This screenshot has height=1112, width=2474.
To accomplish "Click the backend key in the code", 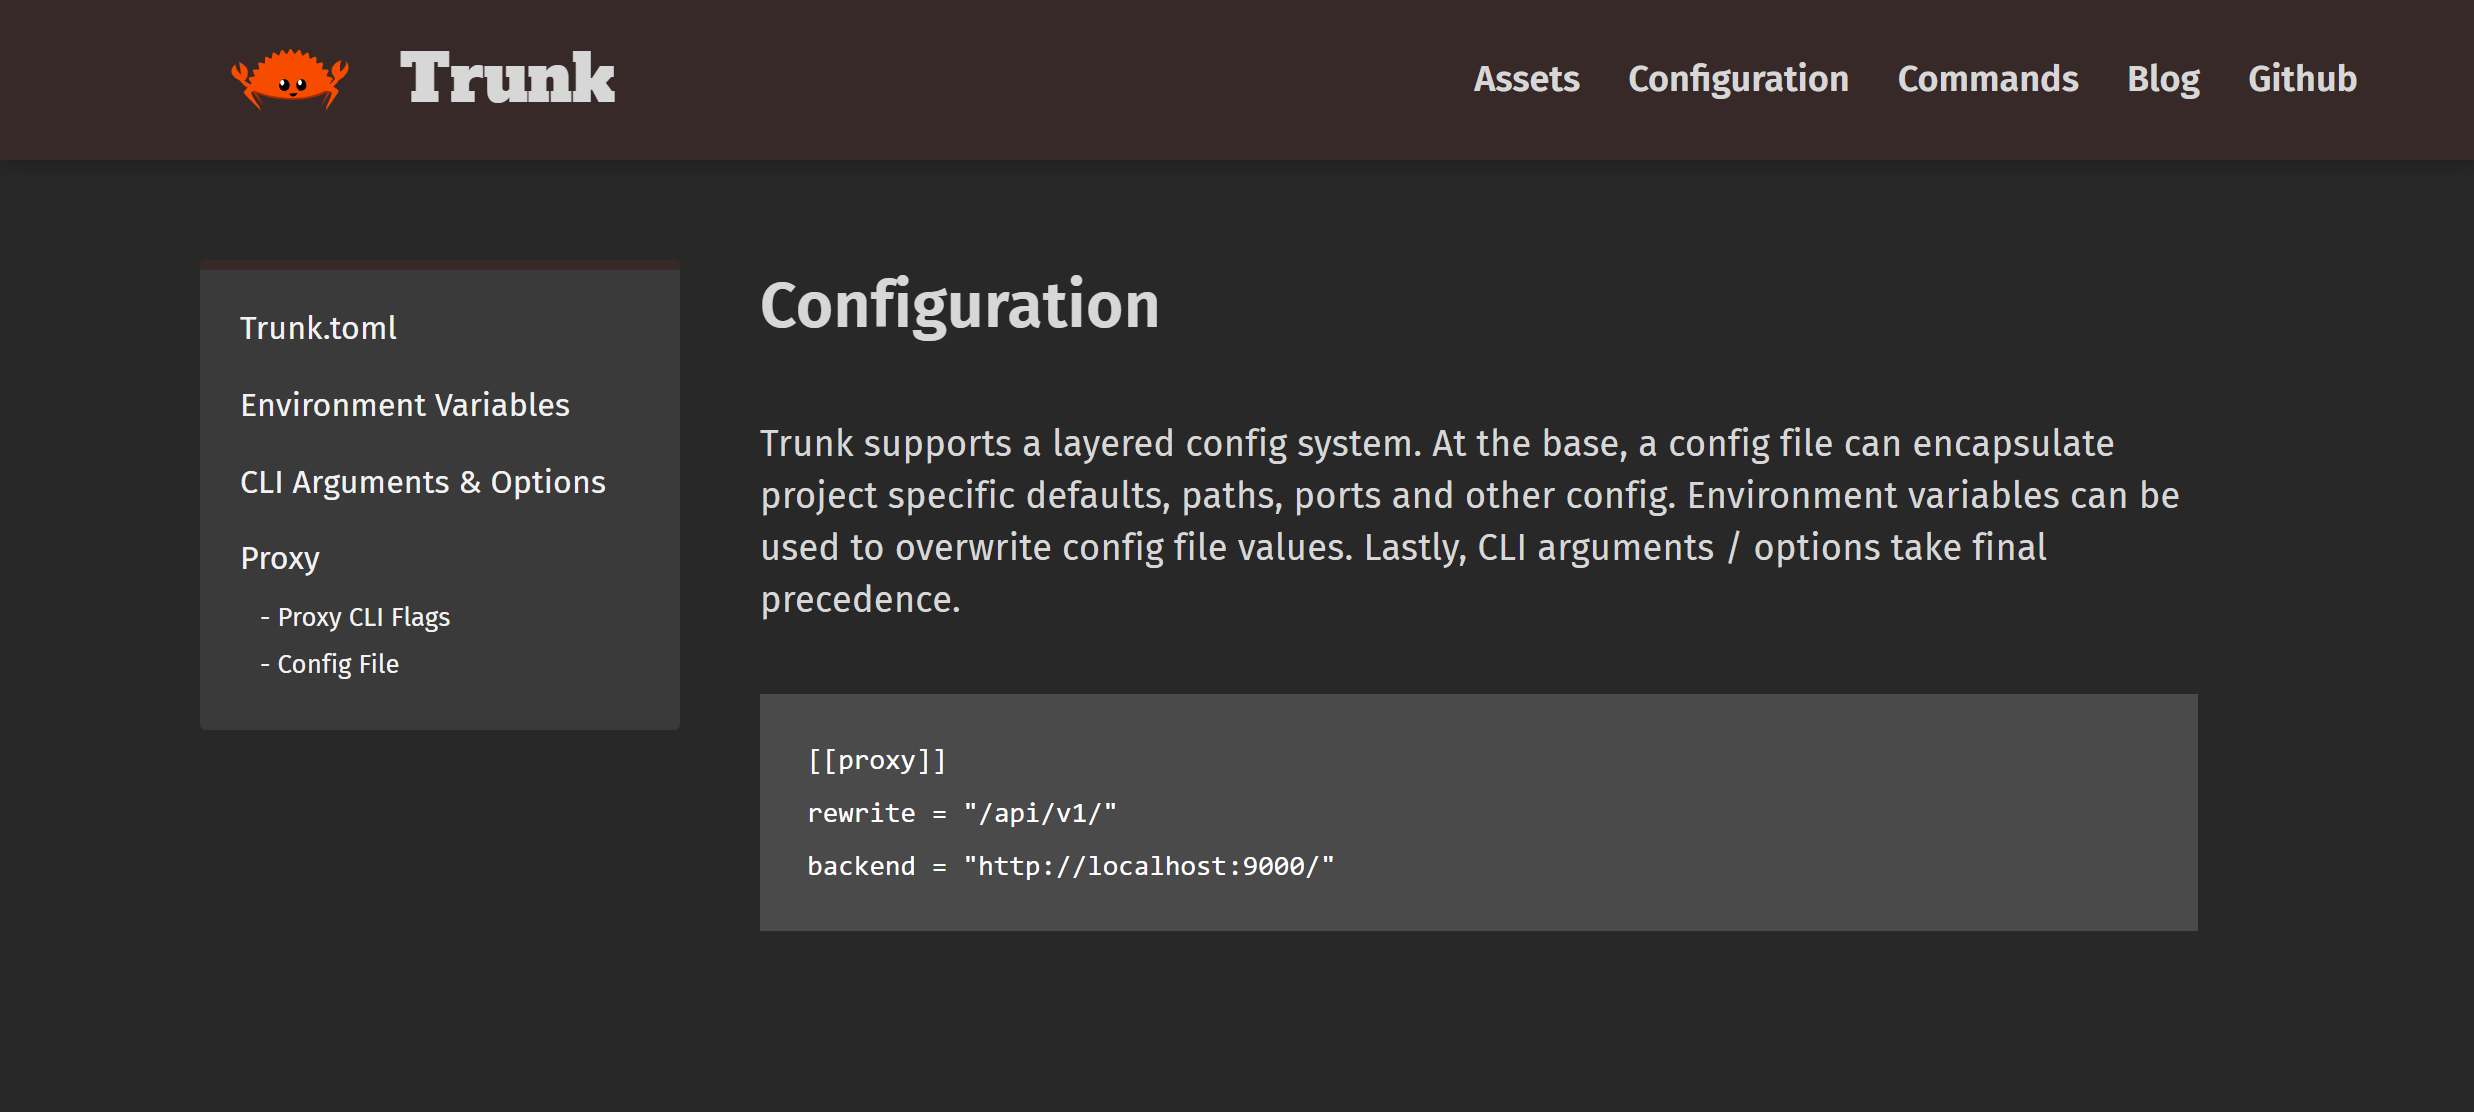I will pos(861,867).
